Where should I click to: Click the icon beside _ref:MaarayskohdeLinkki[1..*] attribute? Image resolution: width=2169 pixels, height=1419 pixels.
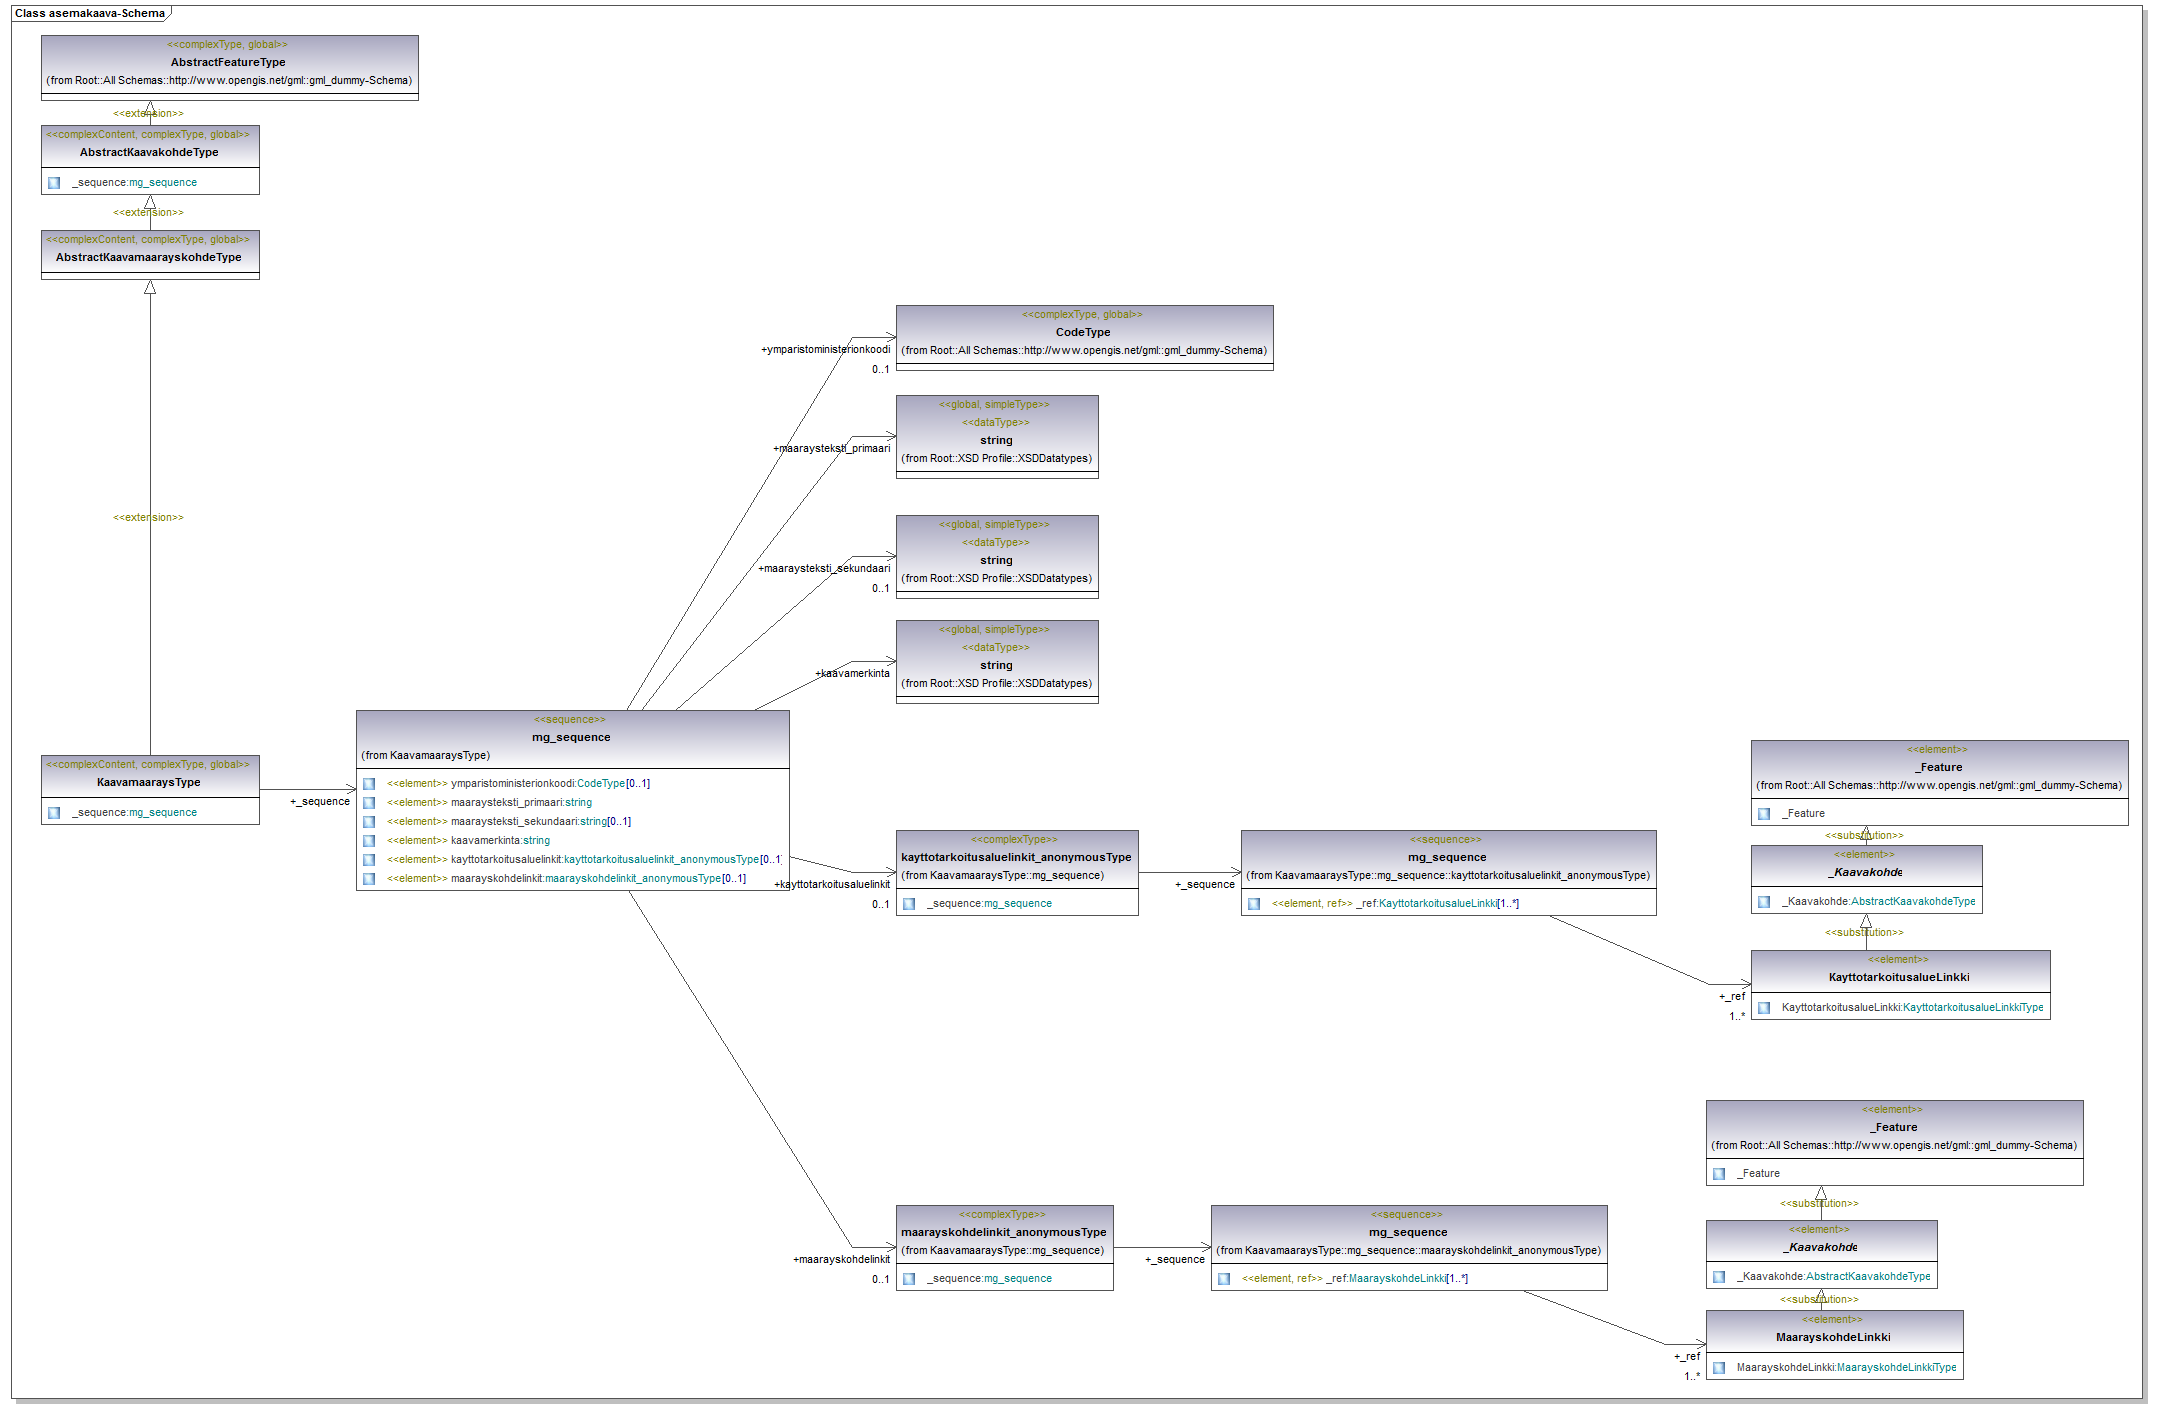click(1224, 1279)
